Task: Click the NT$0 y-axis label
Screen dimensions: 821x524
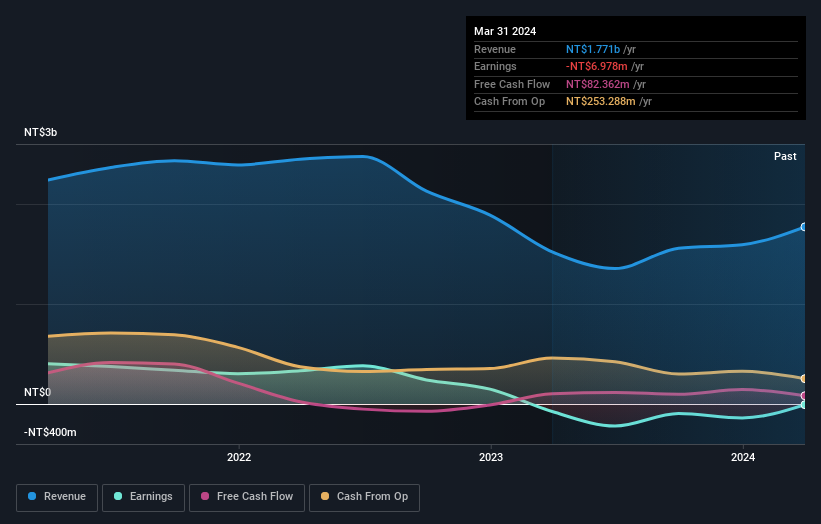Action: [37, 392]
